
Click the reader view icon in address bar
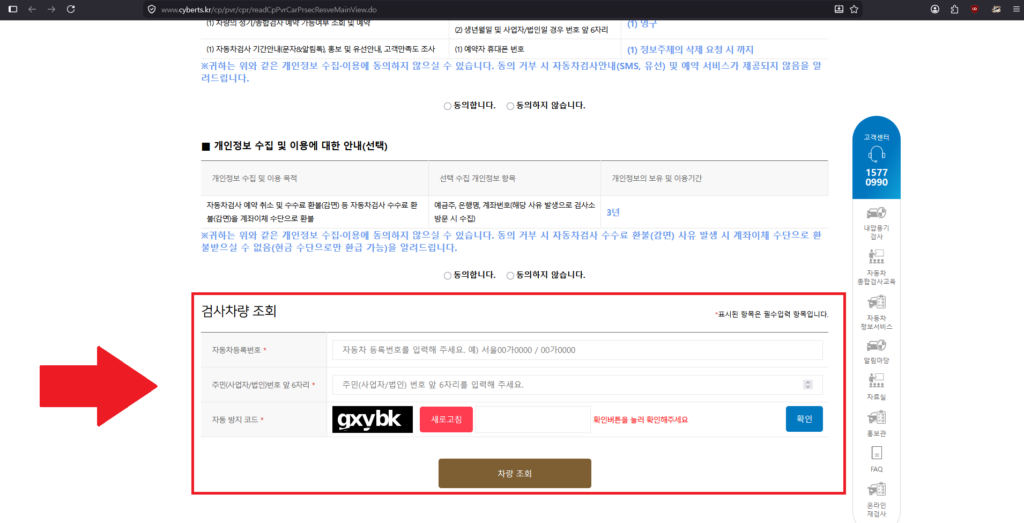click(x=839, y=10)
